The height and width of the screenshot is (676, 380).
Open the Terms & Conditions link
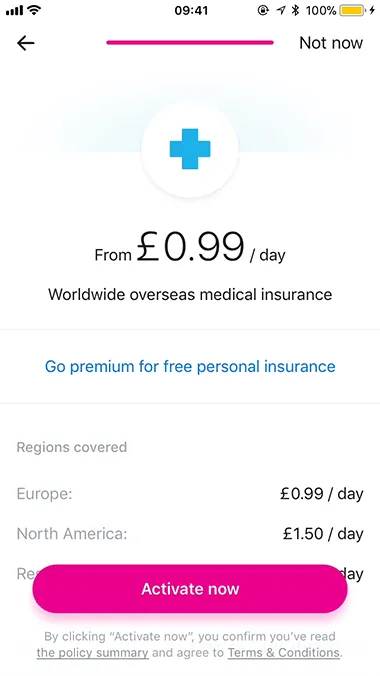(x=284, y=653)
